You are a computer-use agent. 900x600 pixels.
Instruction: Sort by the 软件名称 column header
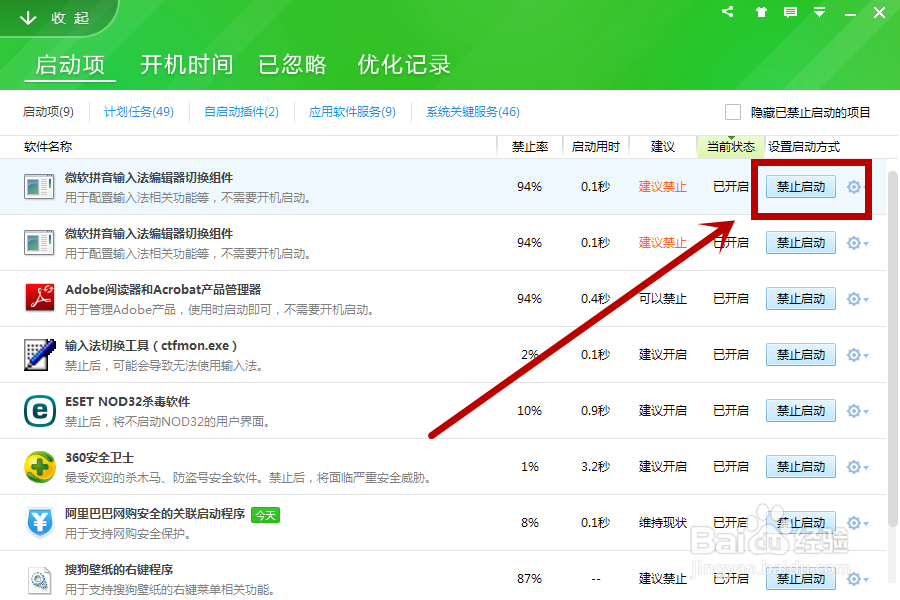tap(48, 147)
